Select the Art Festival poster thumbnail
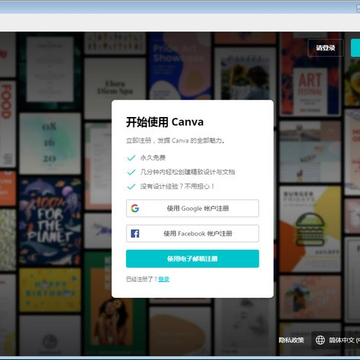Screen dimensions: 360x360 point(310,74)
